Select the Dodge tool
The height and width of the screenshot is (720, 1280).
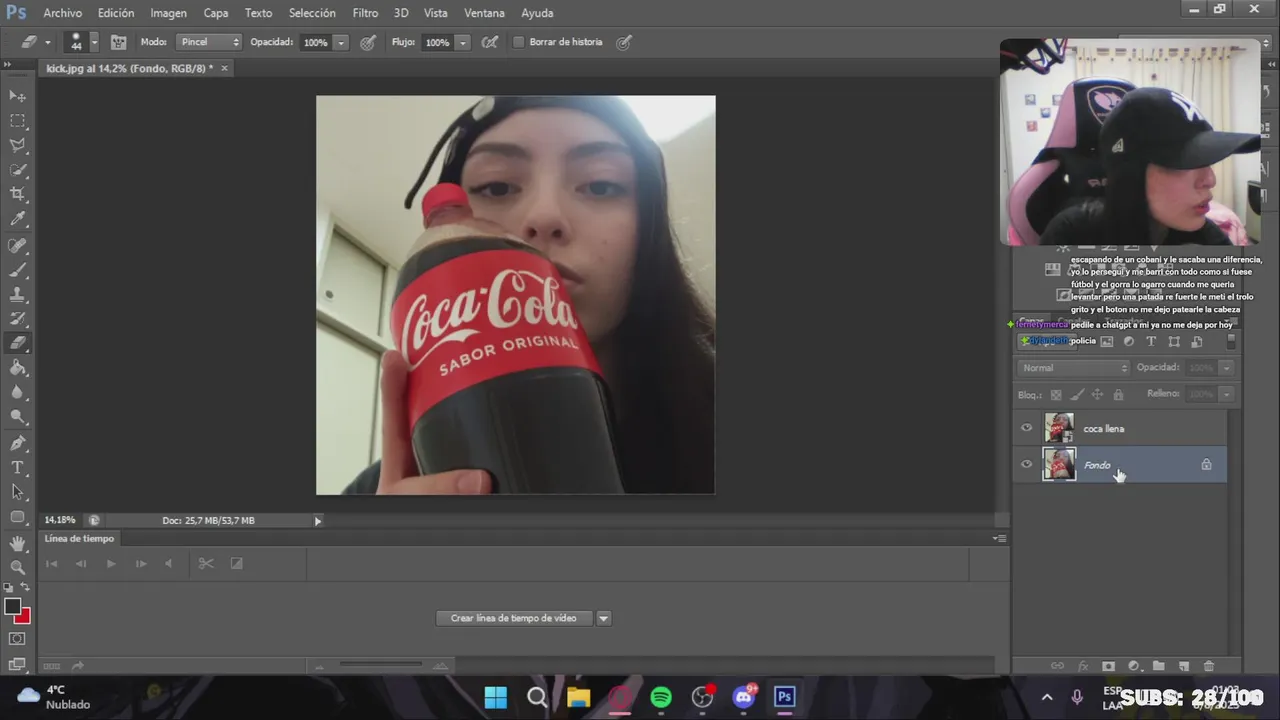(x=18, y=417)
